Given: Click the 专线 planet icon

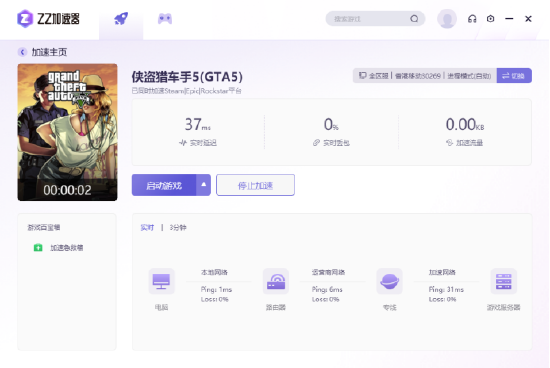Looking at the screenshot, I should click(x=389, y=281).
